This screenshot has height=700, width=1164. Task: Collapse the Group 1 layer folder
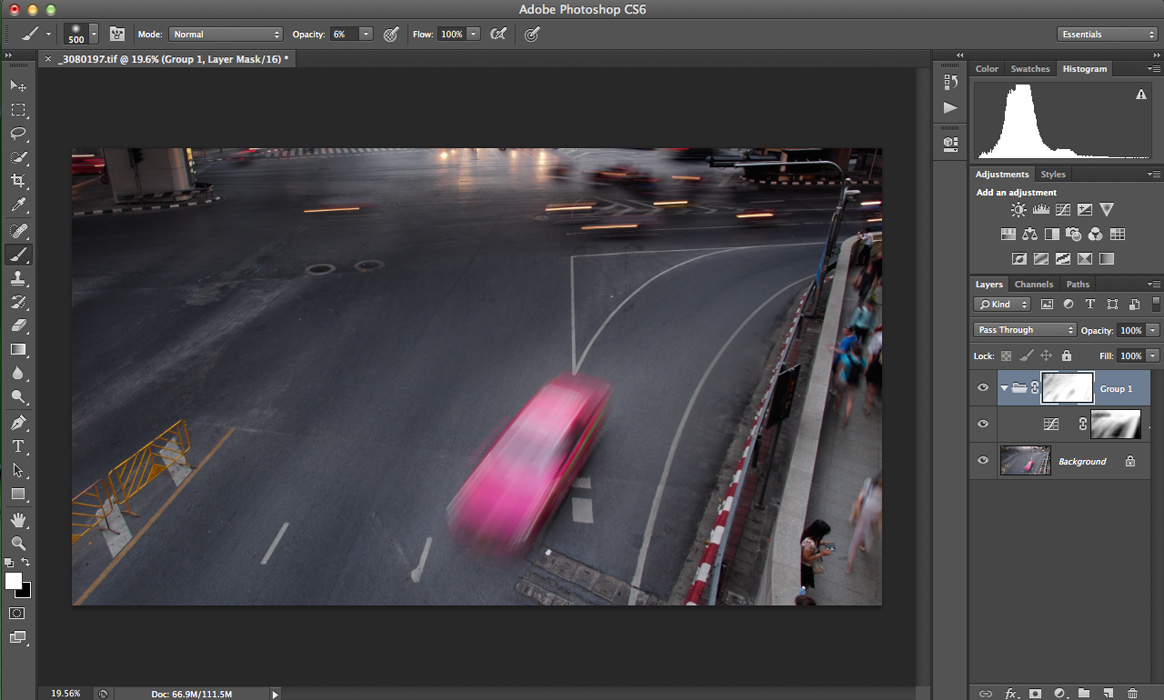1004,388
